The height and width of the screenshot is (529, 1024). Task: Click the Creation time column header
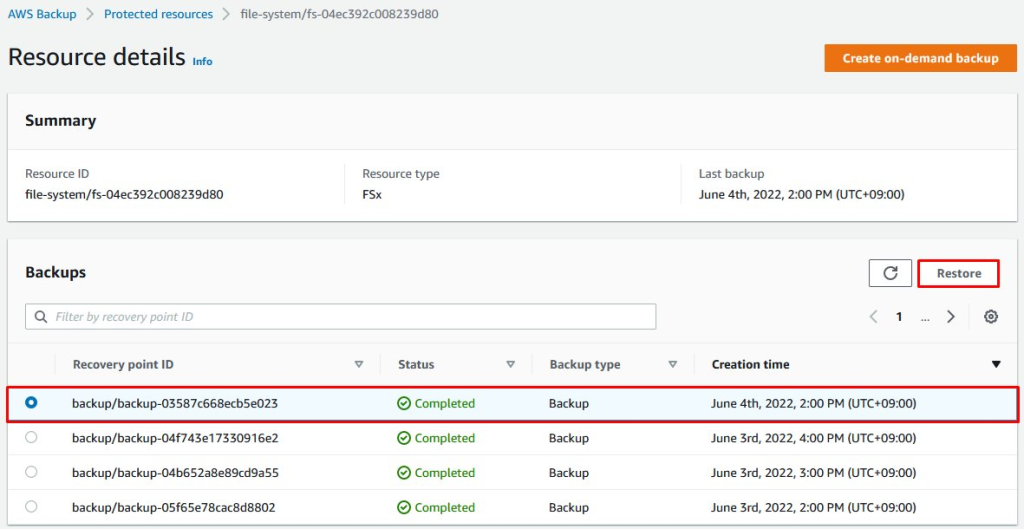(750, 364)
